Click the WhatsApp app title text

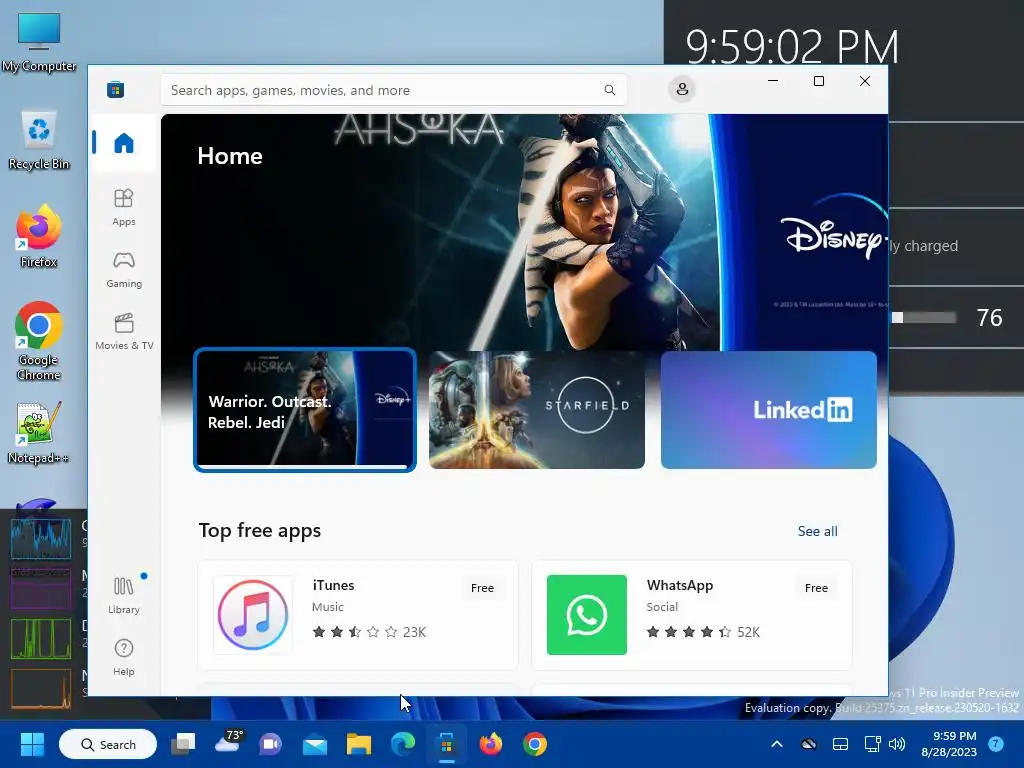pyautogui.click(x=679, y=585)
